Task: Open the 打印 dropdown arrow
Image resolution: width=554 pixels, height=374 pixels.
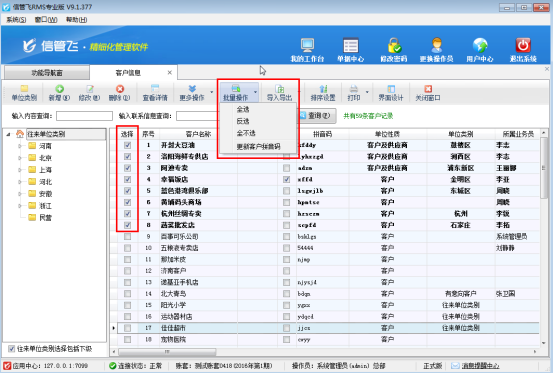Action: coord(367,93)
